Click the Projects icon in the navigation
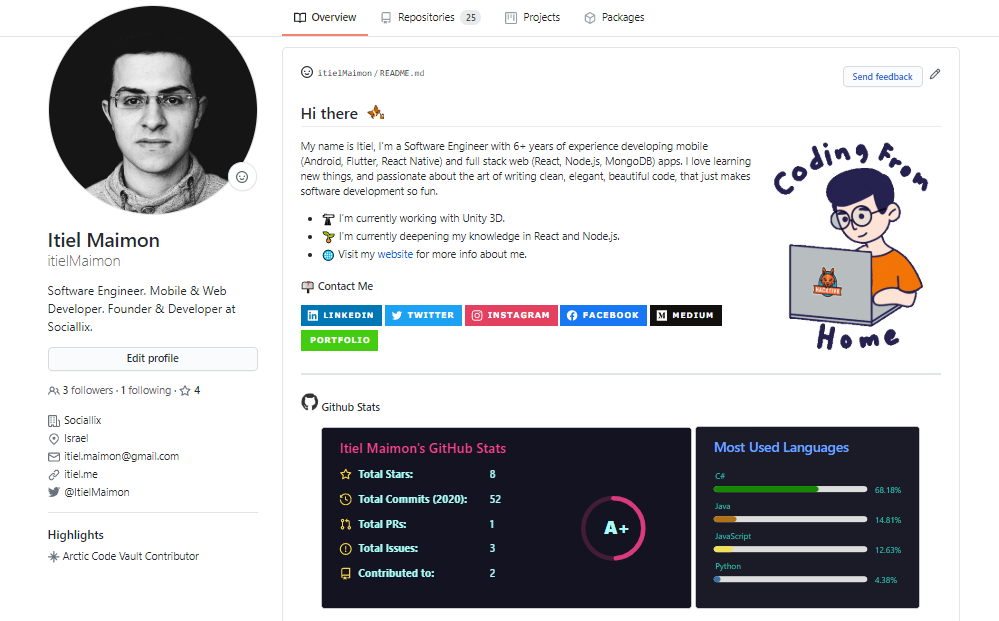The image size is (999, 621). [x=510, y=17]
